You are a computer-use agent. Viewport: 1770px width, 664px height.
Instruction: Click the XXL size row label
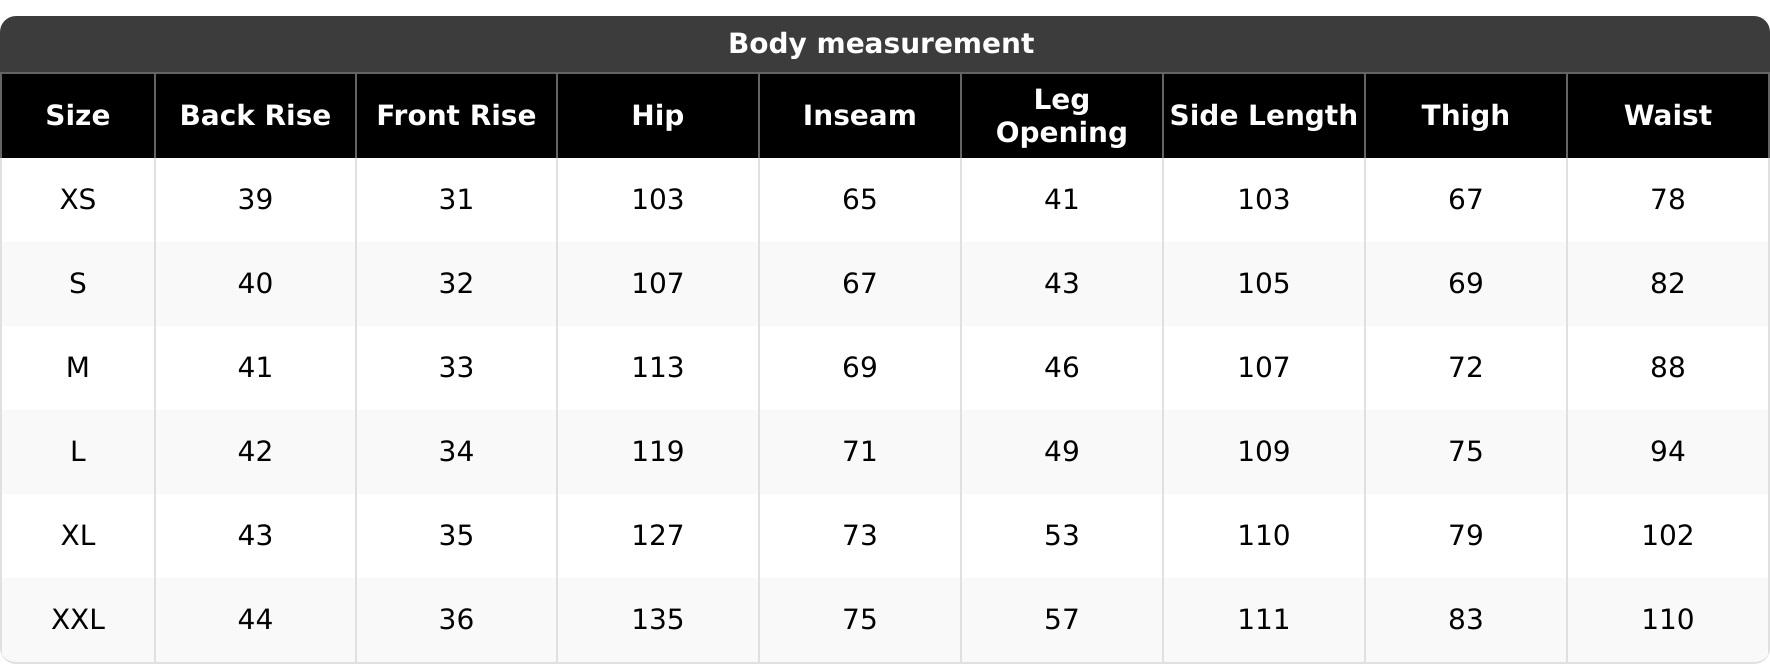[x=78, y=620]
